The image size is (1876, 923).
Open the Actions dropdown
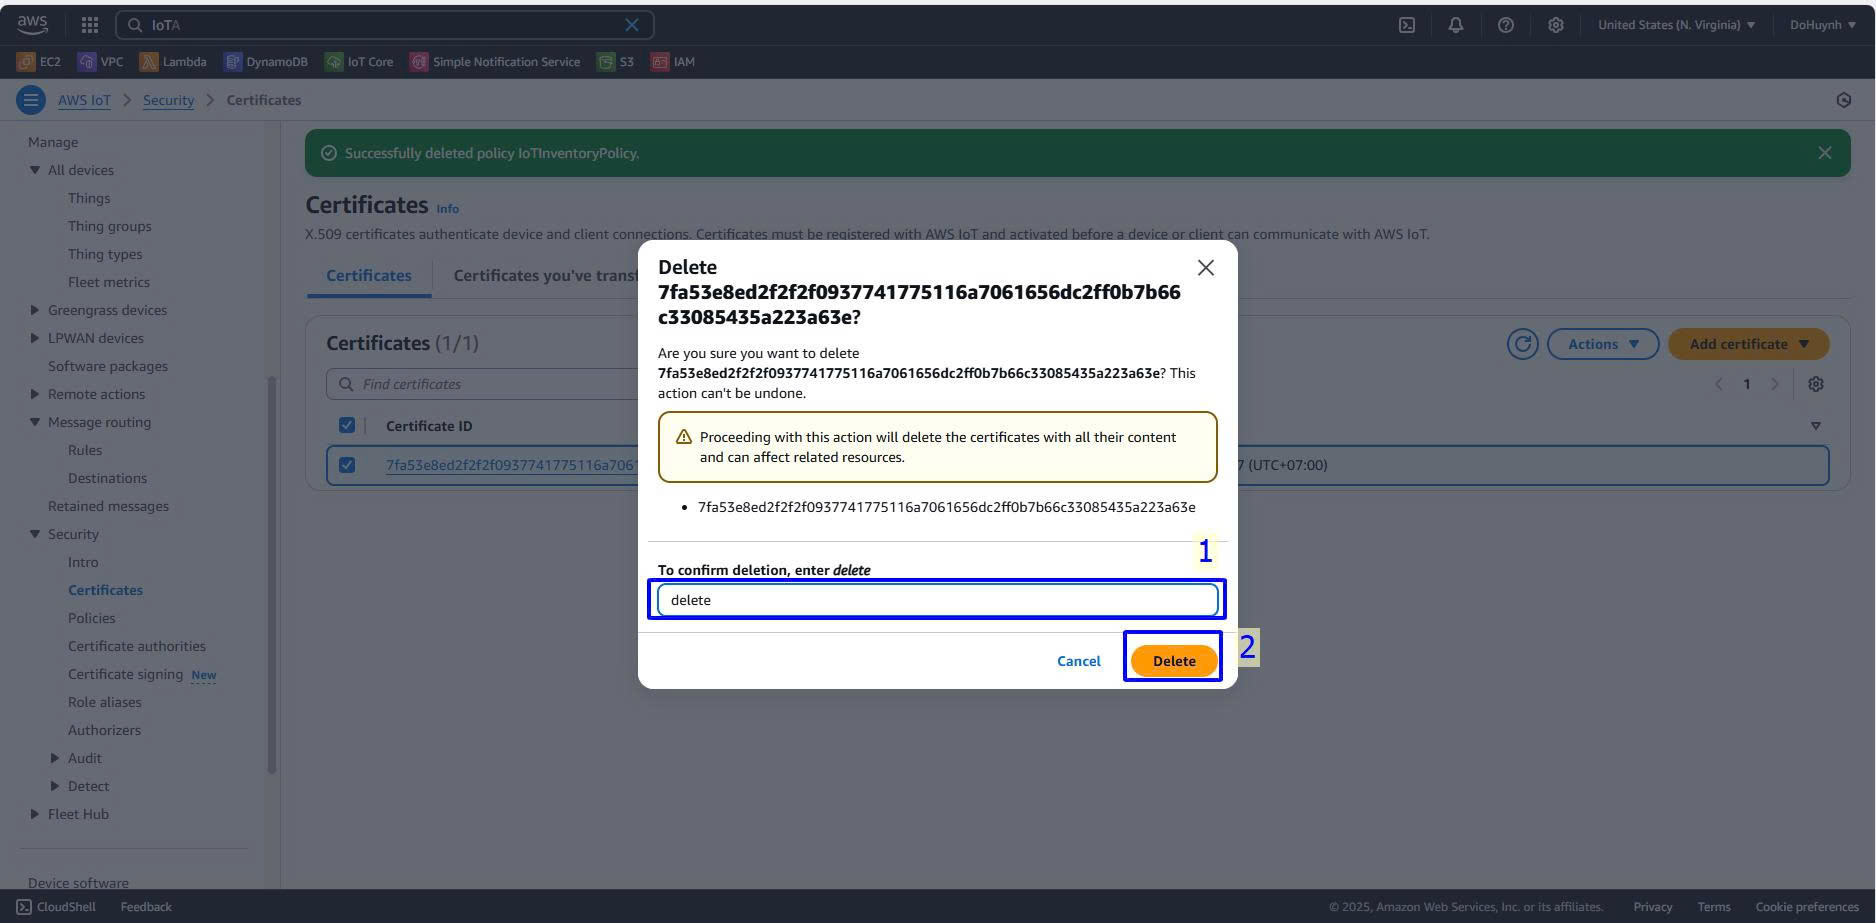(x=1602, y=344)
